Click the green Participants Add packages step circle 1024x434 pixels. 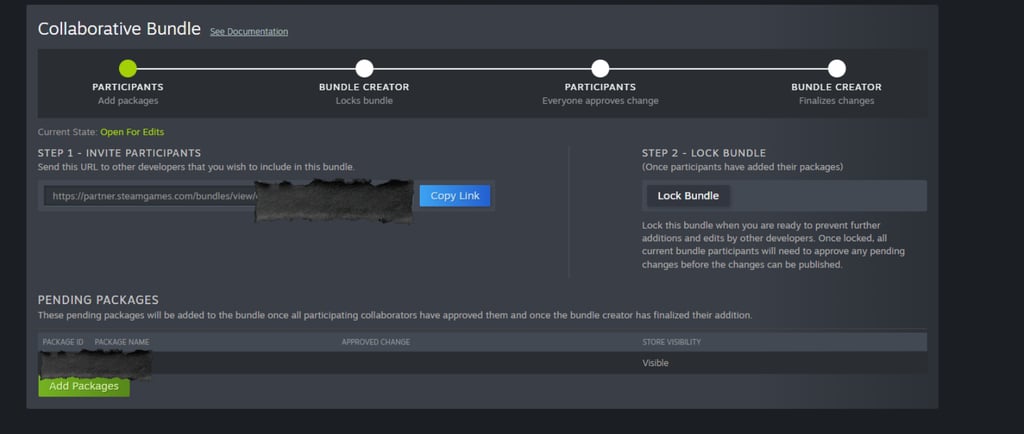coord(128,69)
